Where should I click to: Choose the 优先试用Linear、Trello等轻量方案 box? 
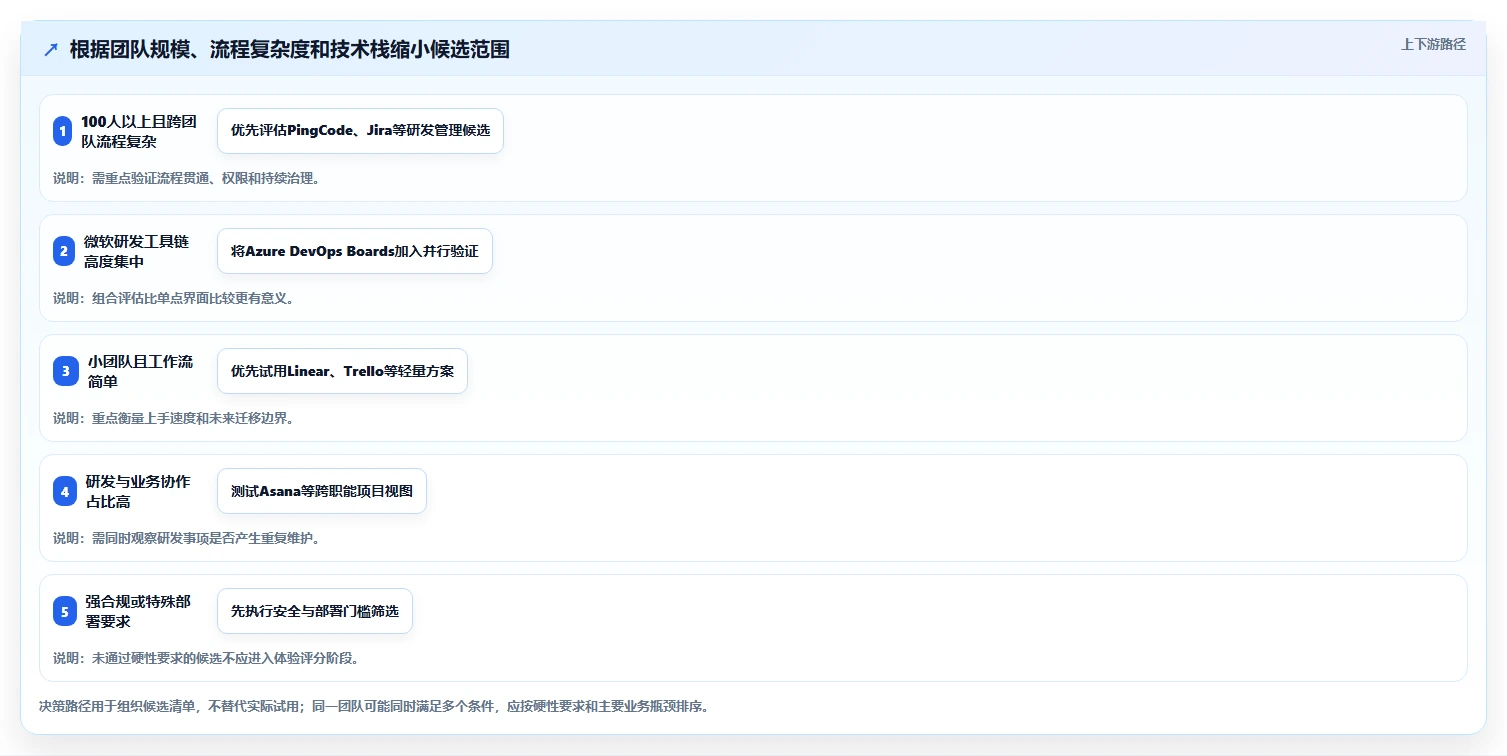pos(342,371)
